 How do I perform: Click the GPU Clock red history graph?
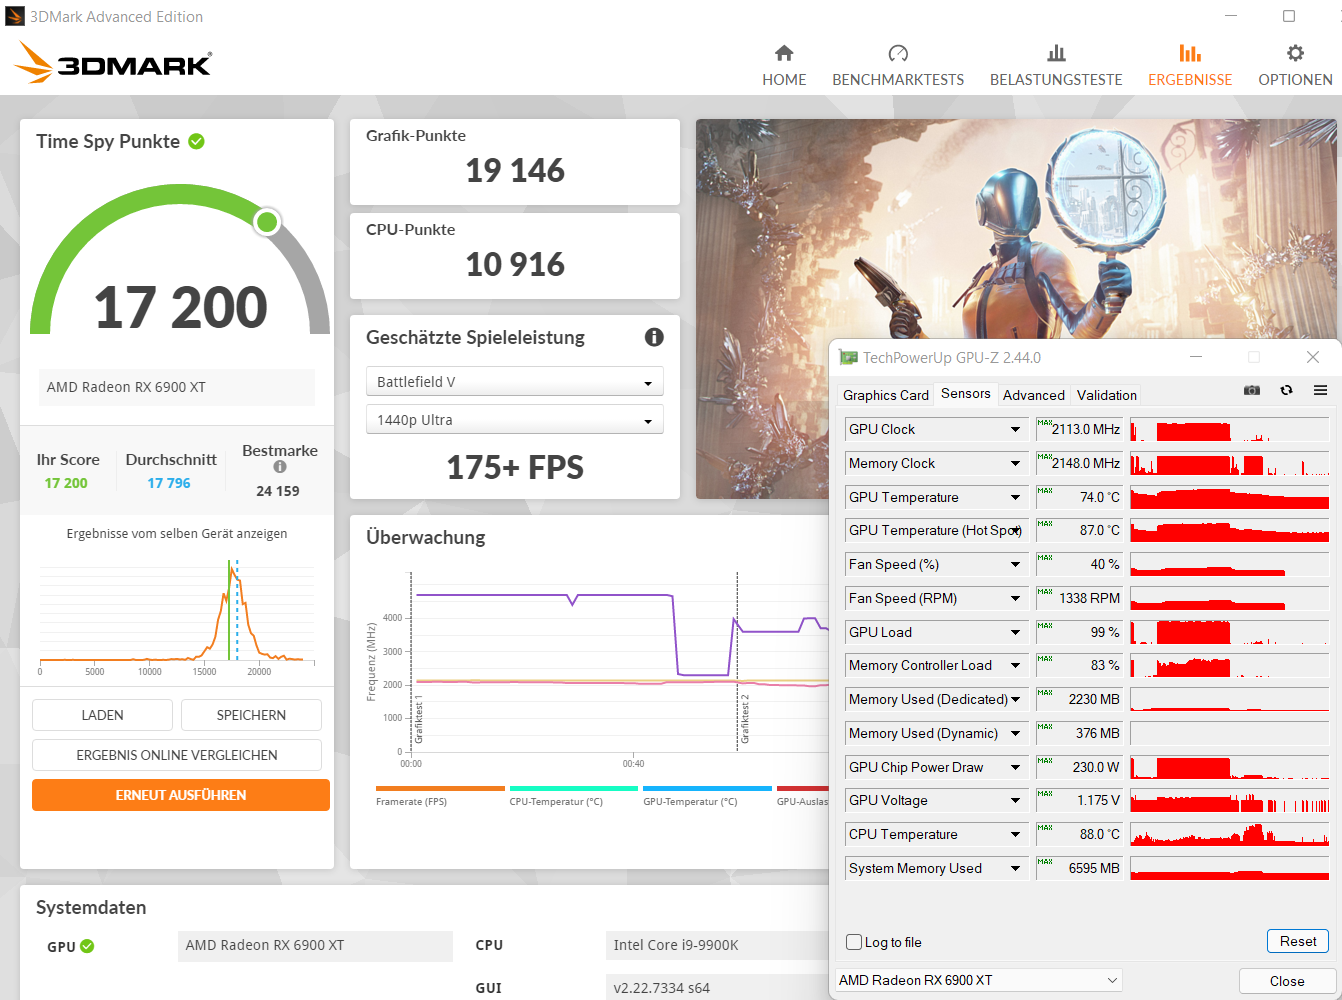click(1229, 430)
